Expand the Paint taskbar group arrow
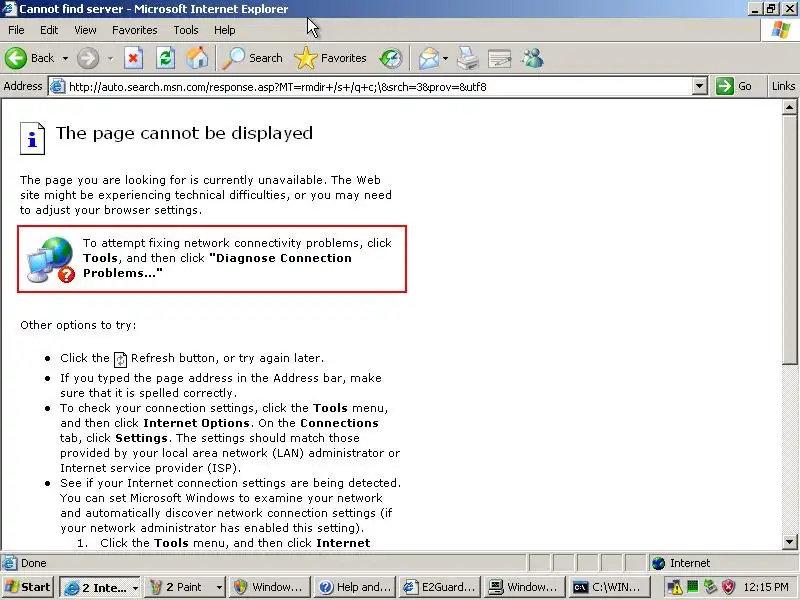Screen dimensions: 800x600 pos(219,588)
